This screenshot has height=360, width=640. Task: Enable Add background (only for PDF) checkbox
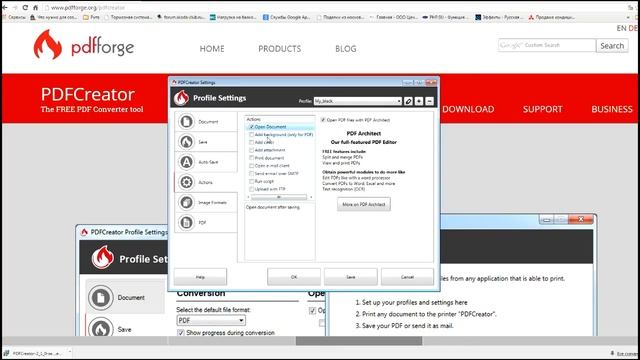click(251, 135)
